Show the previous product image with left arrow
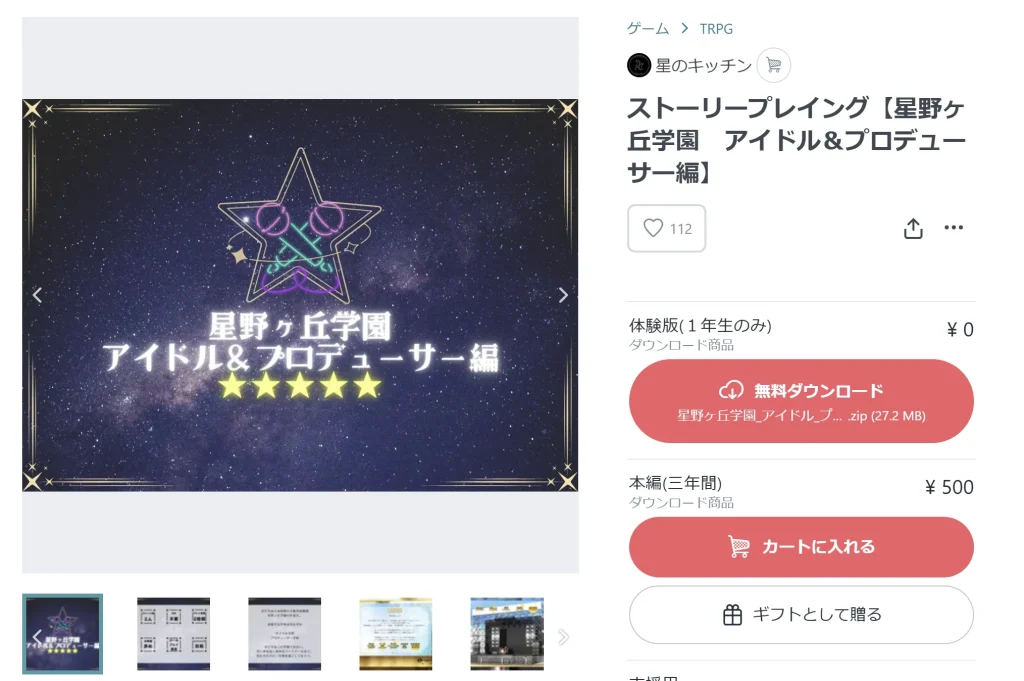This screenshot has height=681, width=1024. click(x=37, y=295)
